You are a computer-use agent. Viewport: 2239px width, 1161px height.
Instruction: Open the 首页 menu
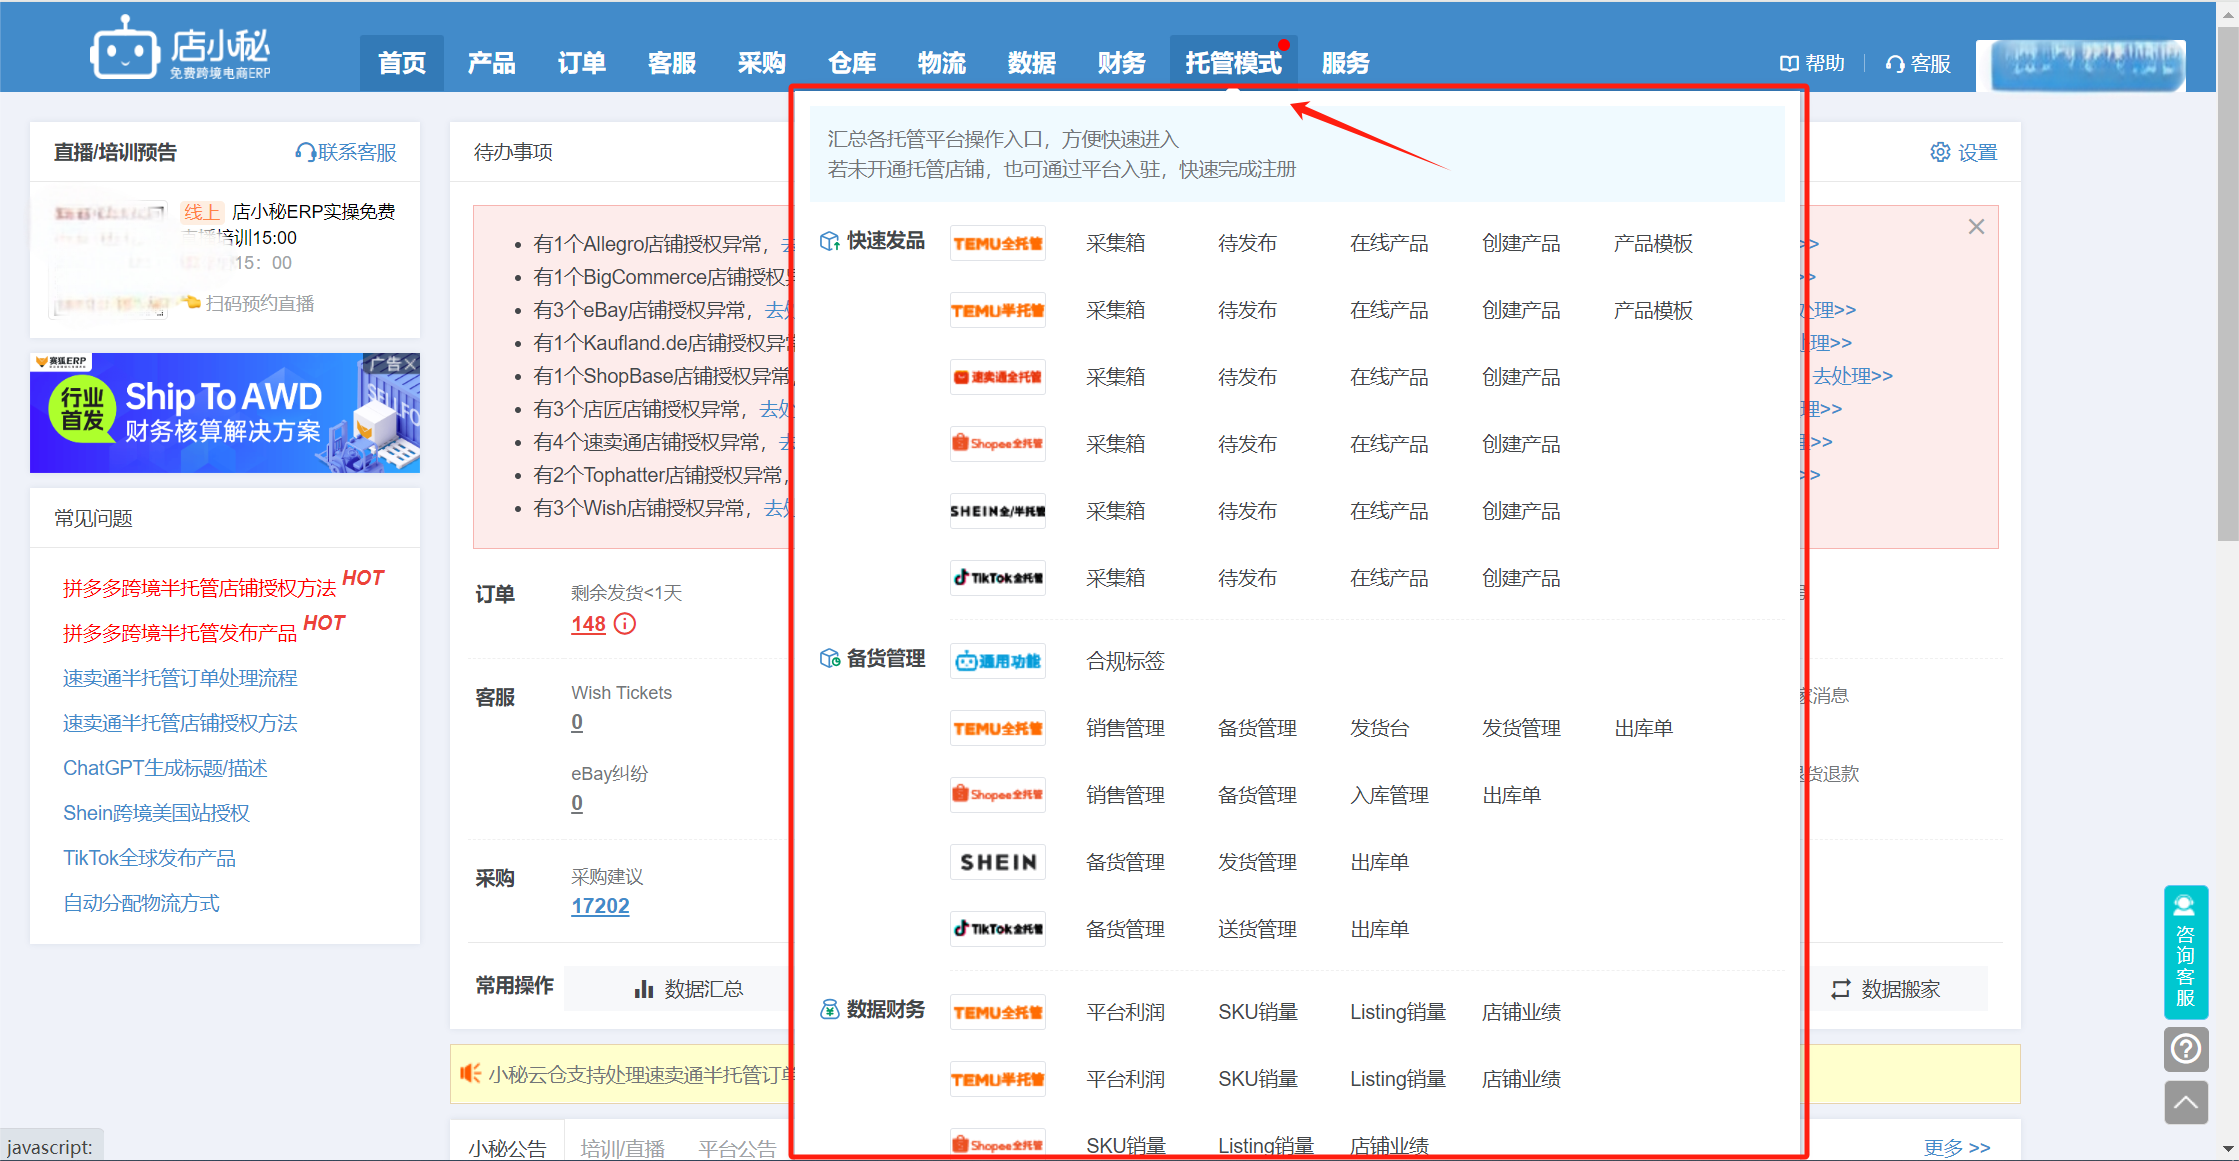(x=402, y=63)
